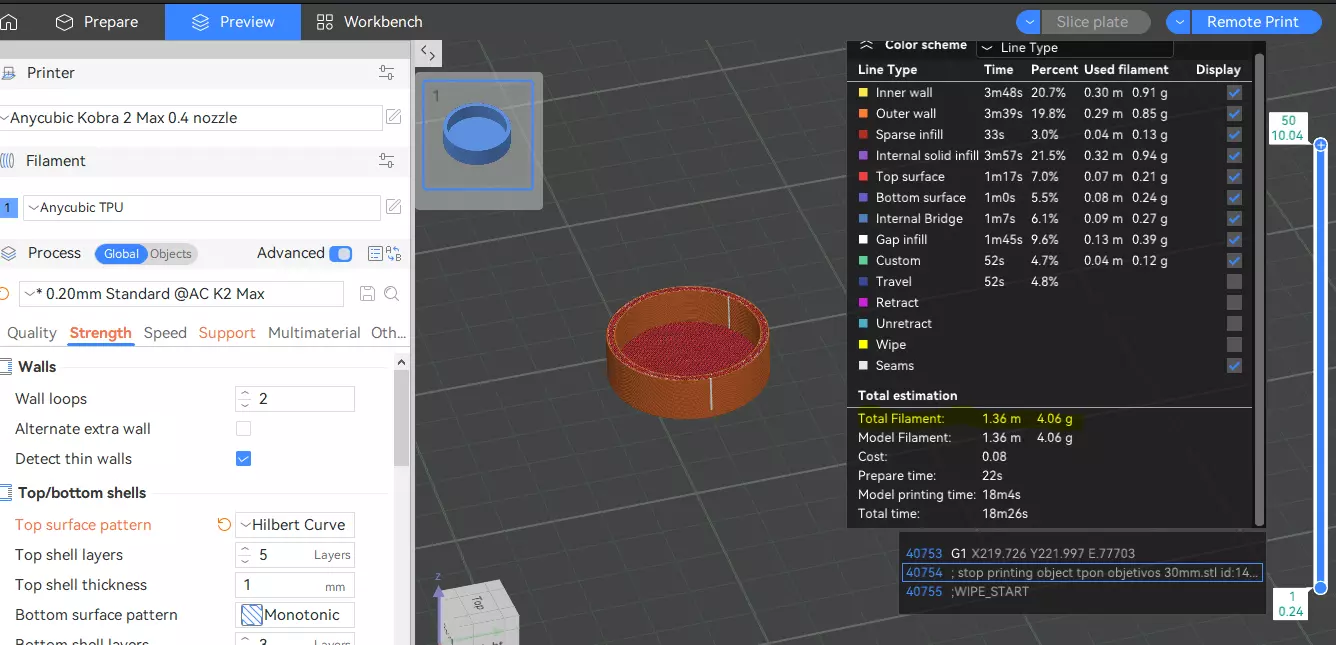
Task: Select plate 1 thumbnail
Action: [x=478, y=135]
